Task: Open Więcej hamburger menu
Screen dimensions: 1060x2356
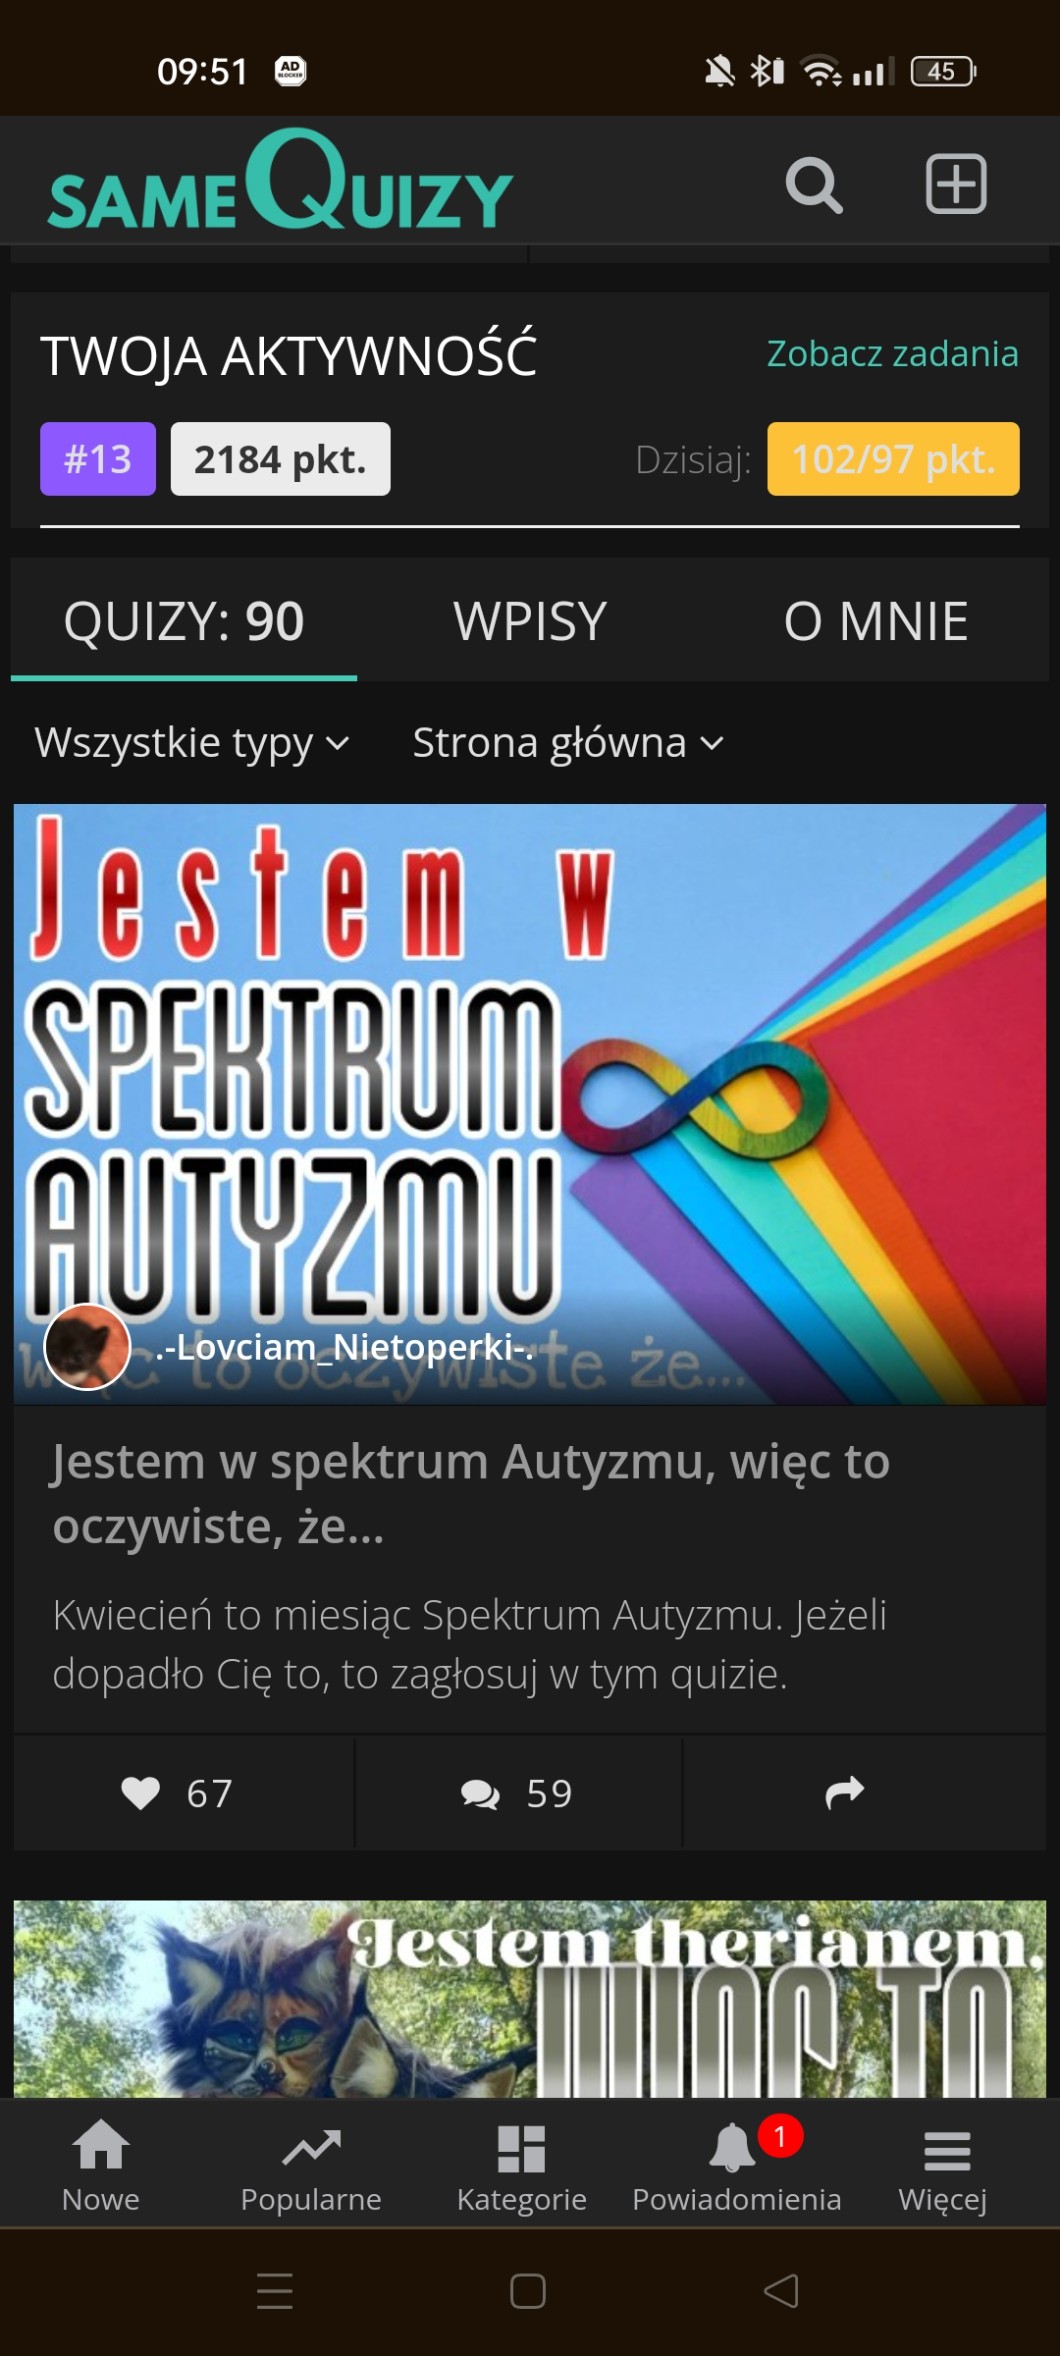Action: [944, 2166]
